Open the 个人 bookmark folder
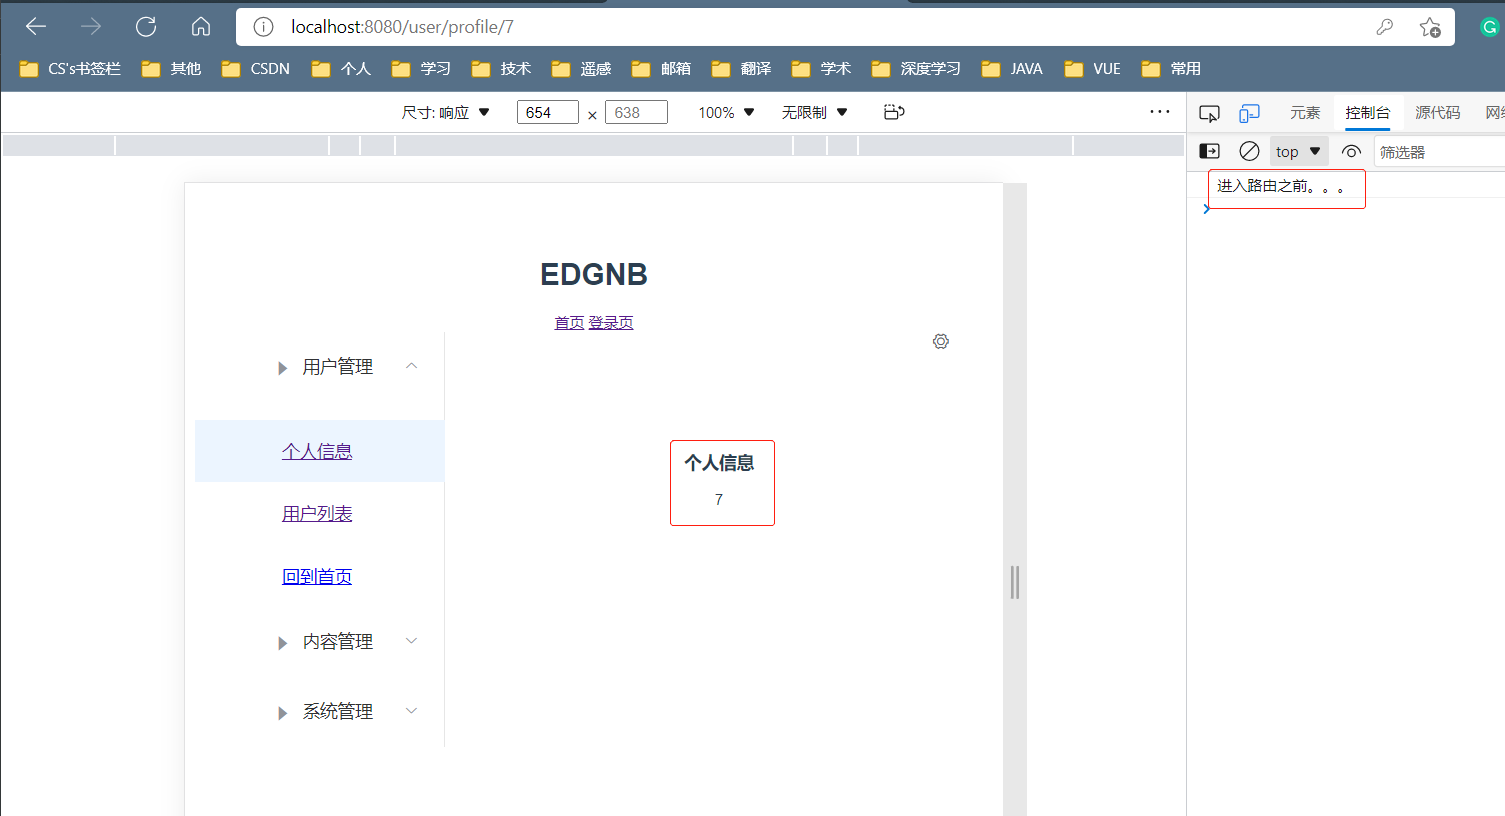 (x=341, y=69)
